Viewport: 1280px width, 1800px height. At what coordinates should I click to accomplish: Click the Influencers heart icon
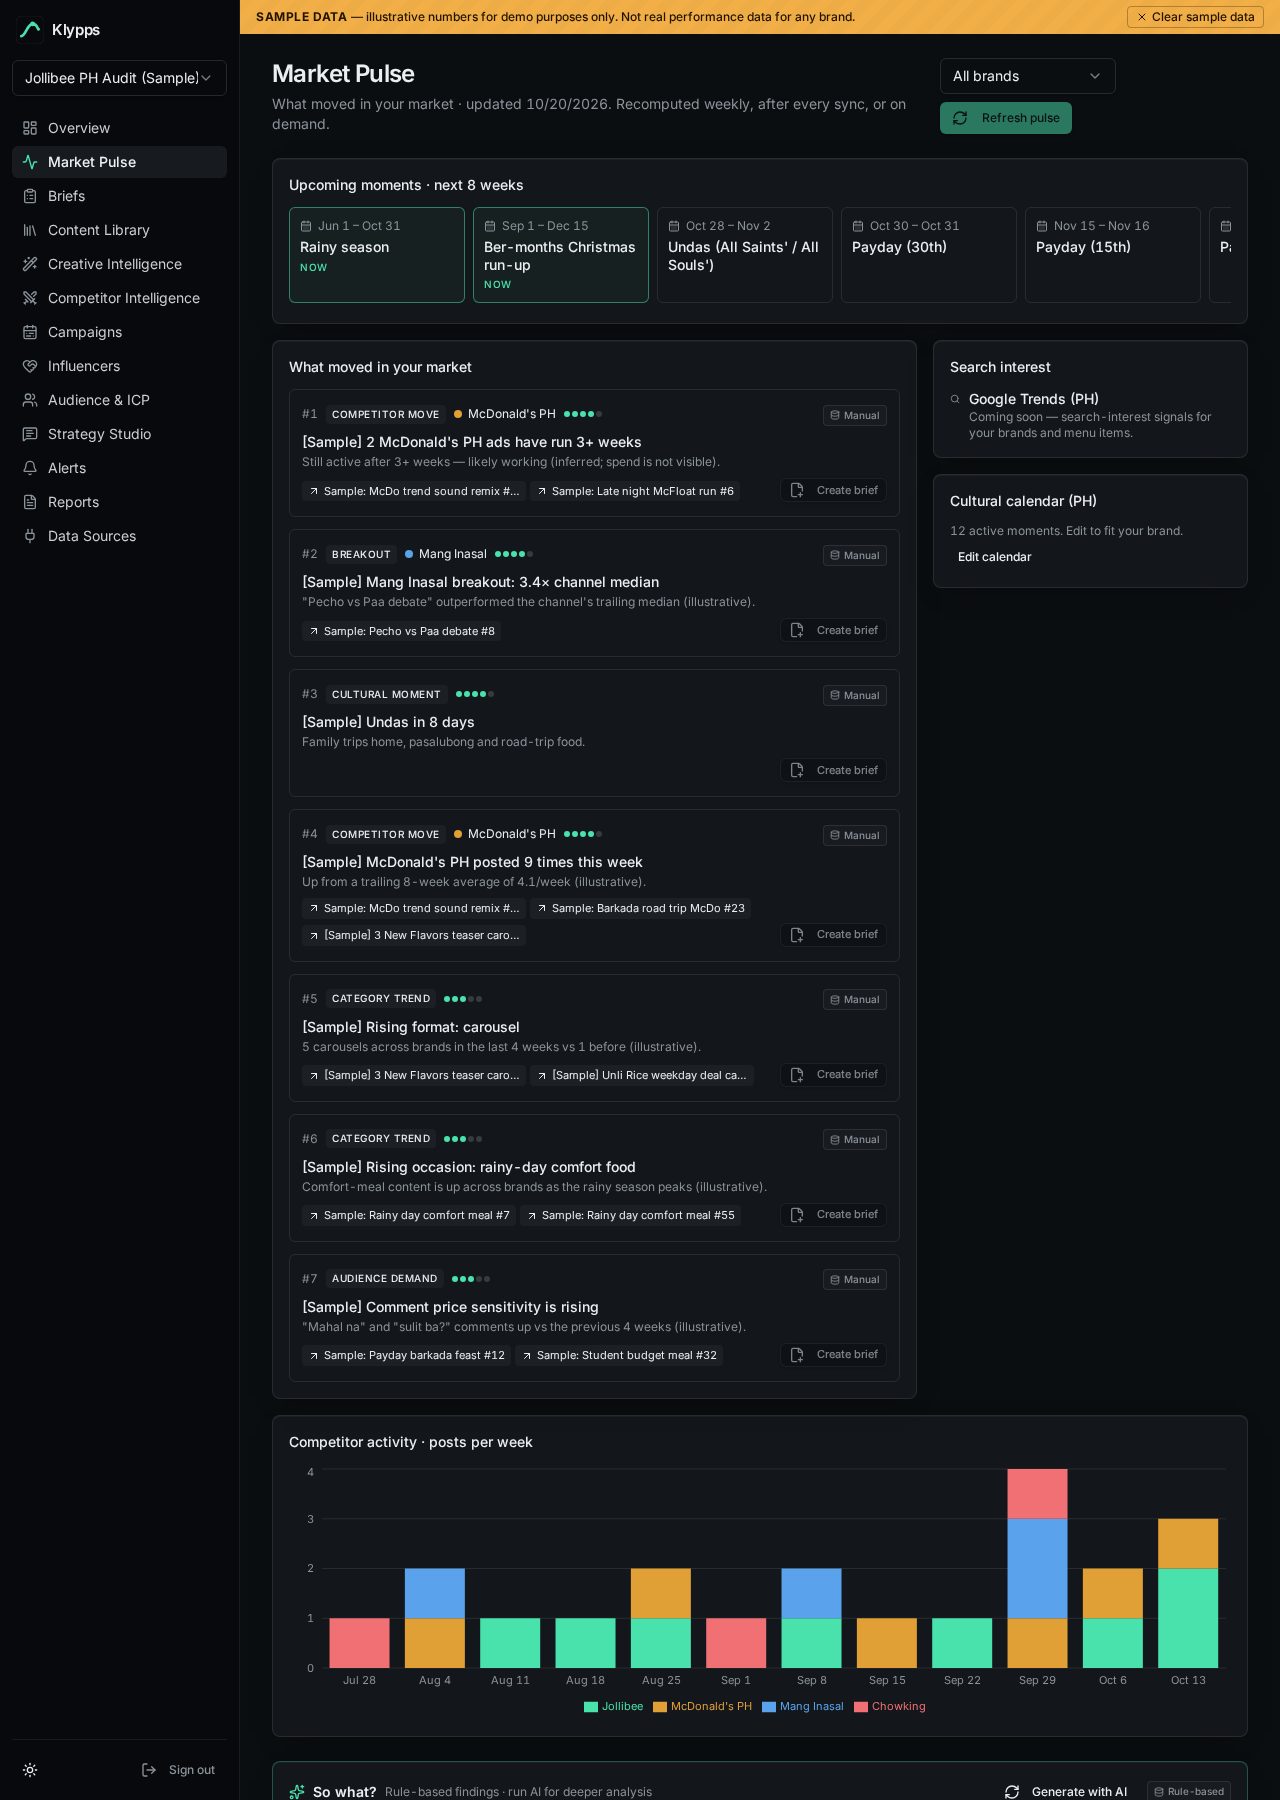[x=30, y=366]
